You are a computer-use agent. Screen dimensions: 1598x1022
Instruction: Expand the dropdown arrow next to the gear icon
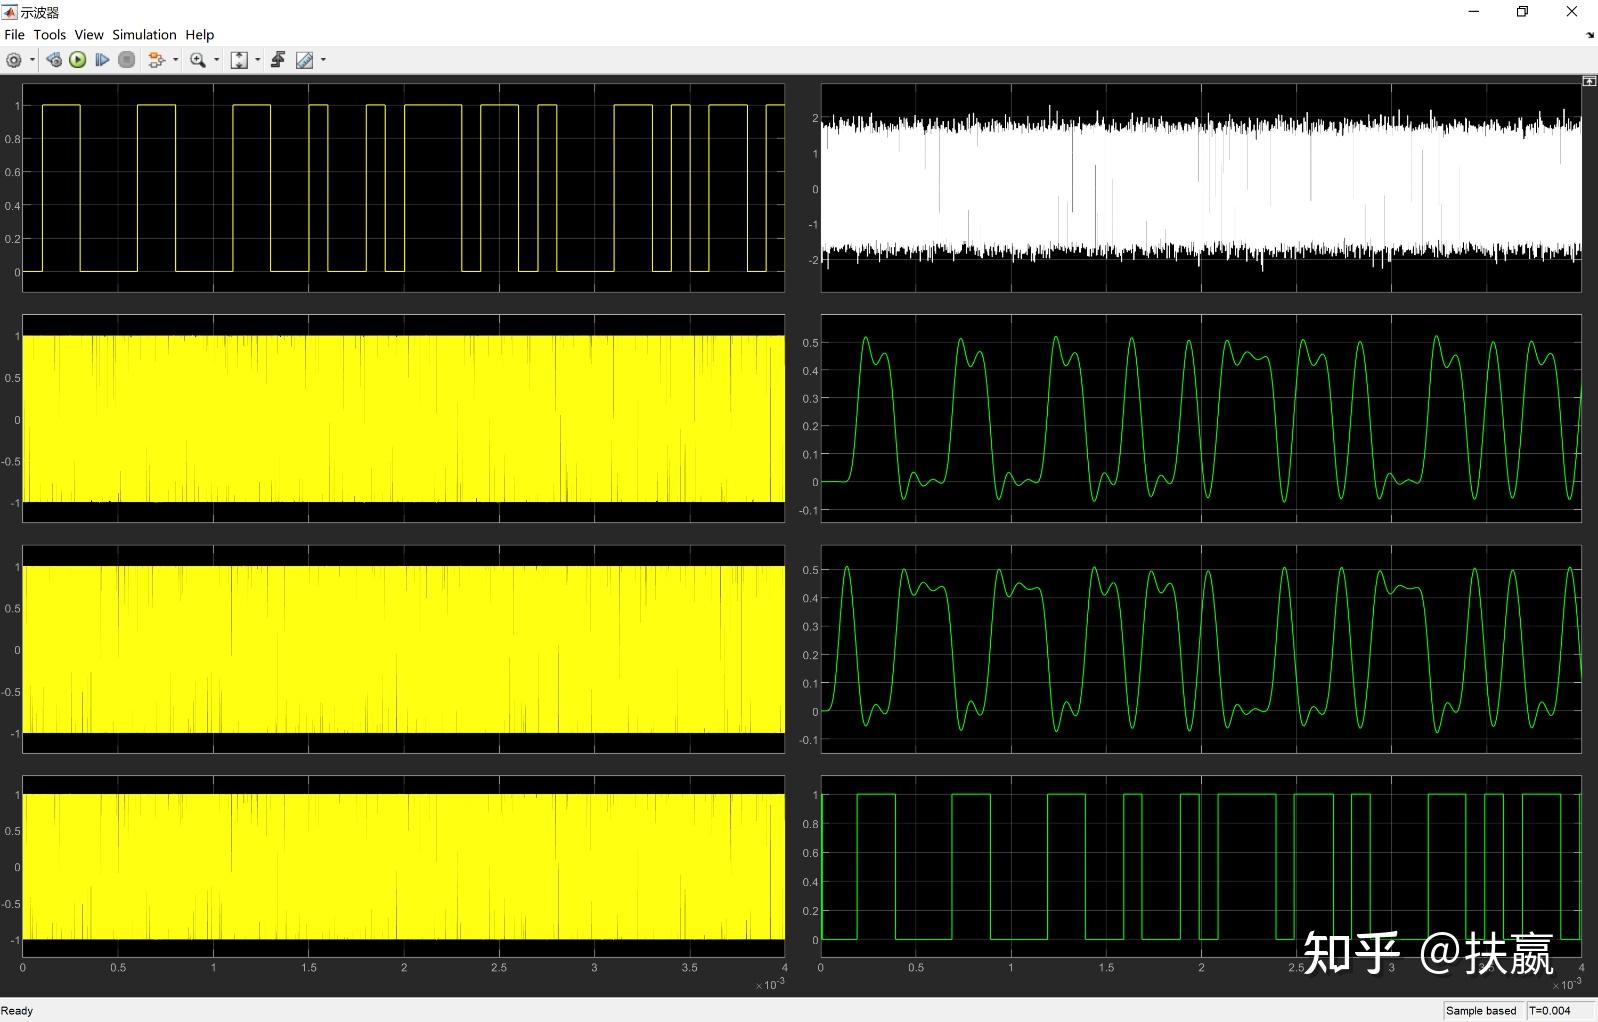[x=32, y=60]
